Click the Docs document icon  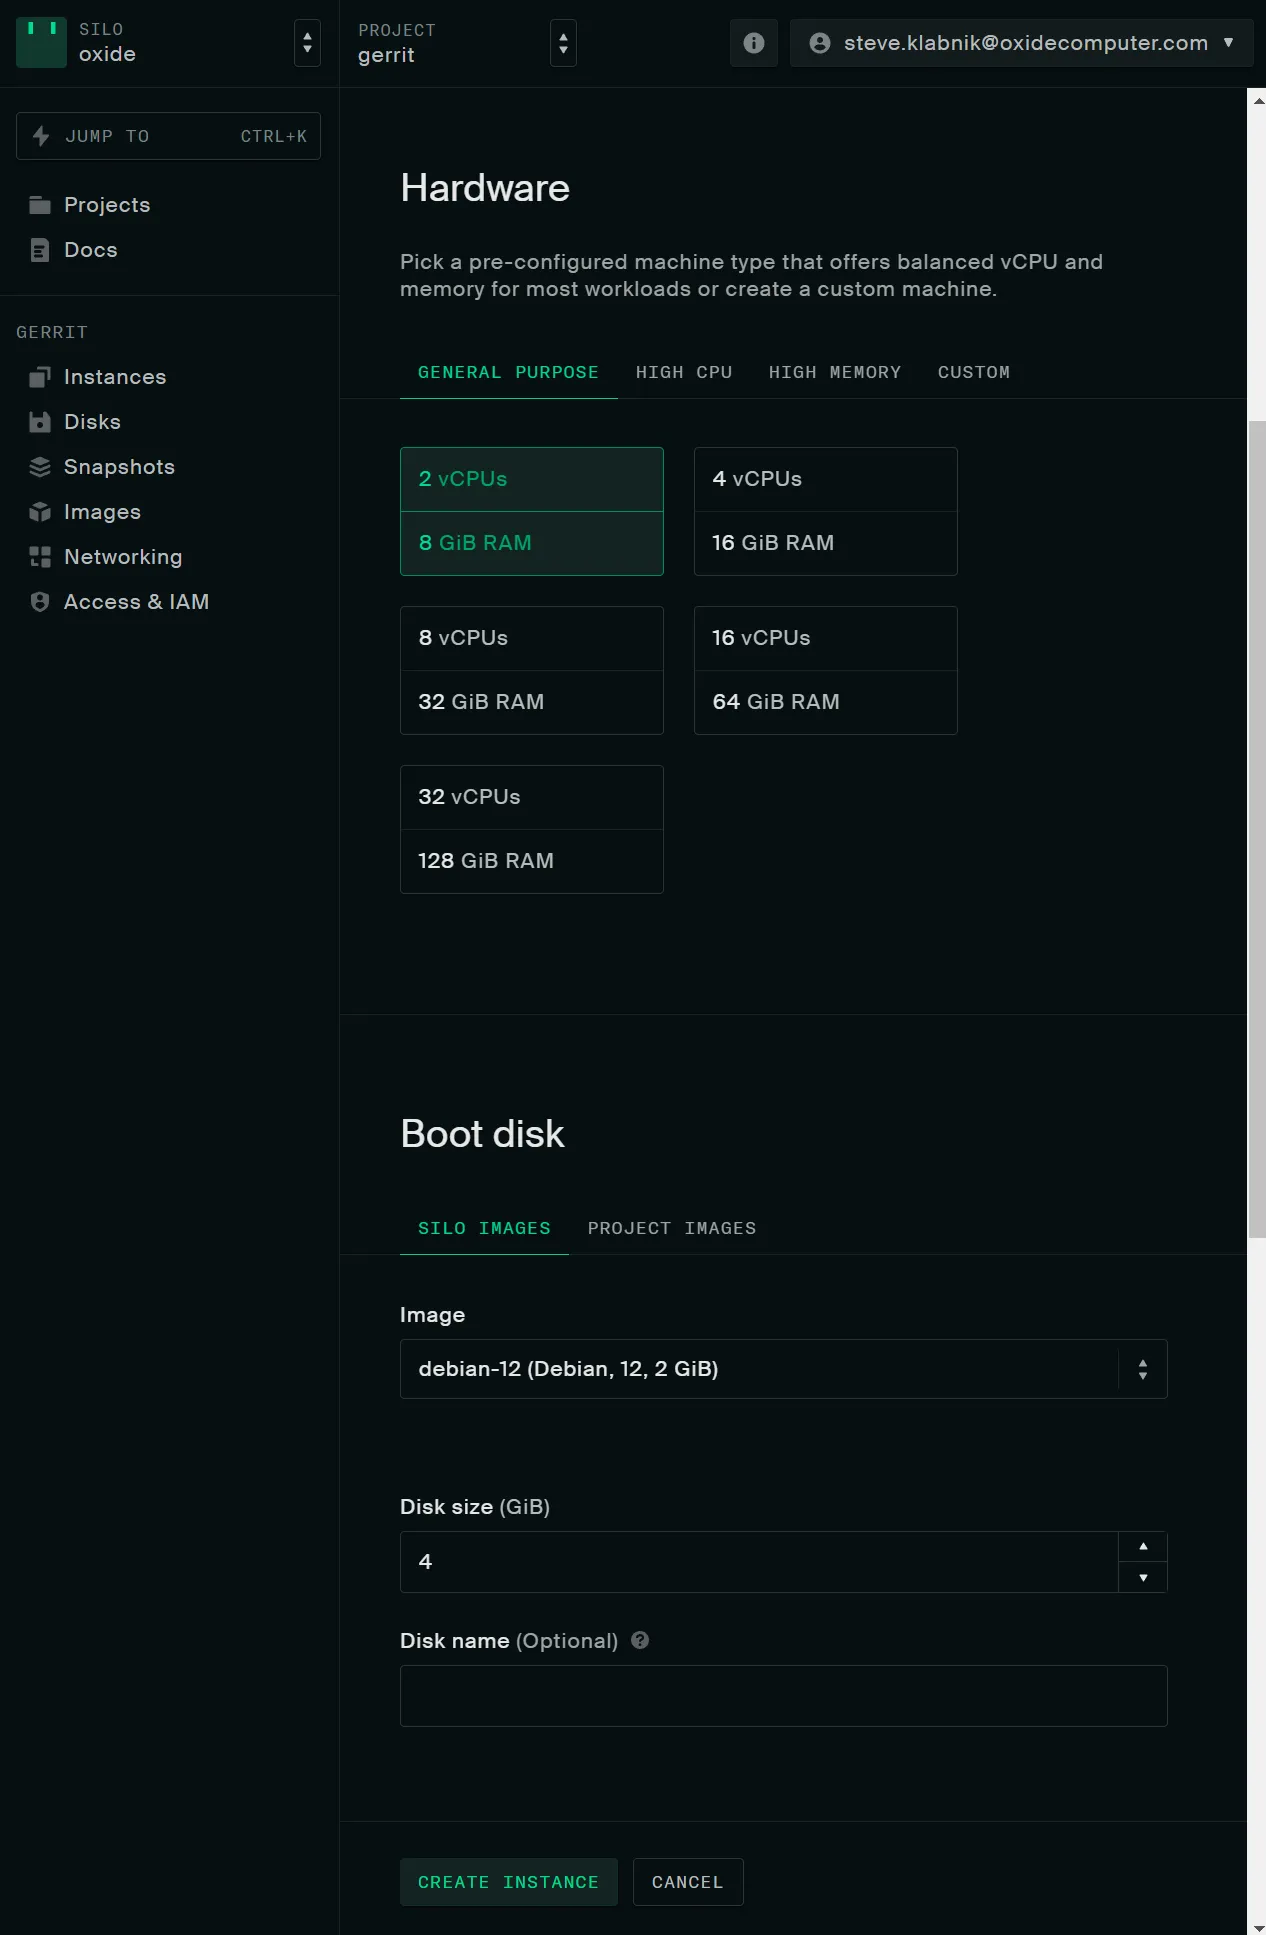point(40,250)
